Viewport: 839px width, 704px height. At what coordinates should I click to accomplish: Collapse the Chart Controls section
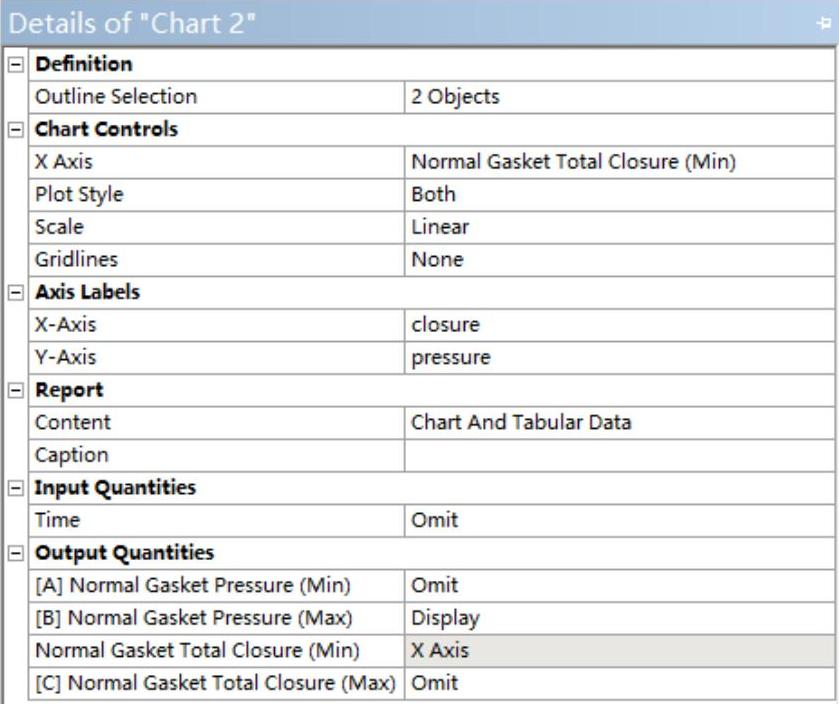[x=16, y=129]
